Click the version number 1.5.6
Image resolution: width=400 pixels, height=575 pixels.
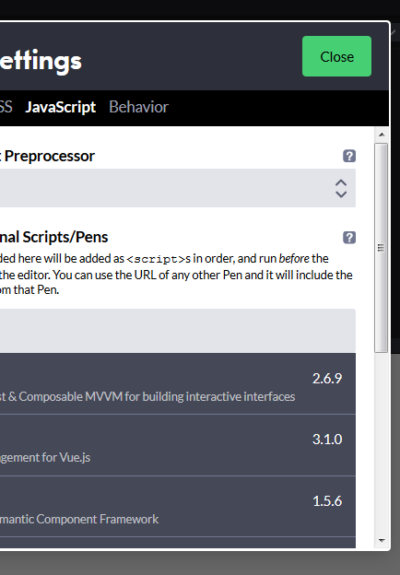click(327, 501)
